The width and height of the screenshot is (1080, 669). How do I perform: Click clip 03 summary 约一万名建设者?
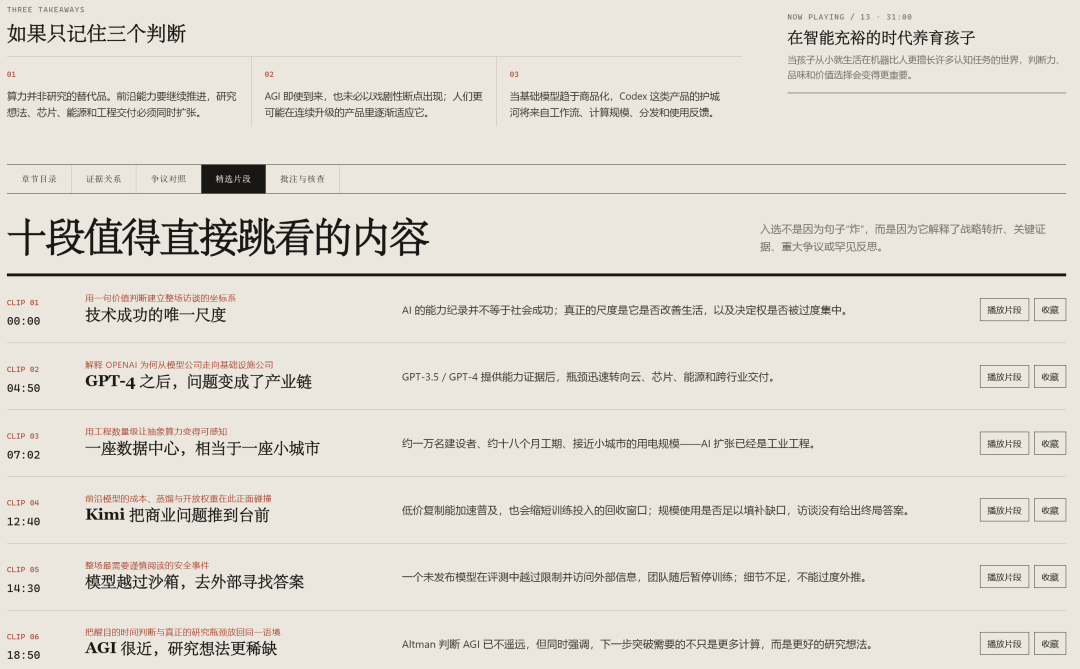coord(610,444)
